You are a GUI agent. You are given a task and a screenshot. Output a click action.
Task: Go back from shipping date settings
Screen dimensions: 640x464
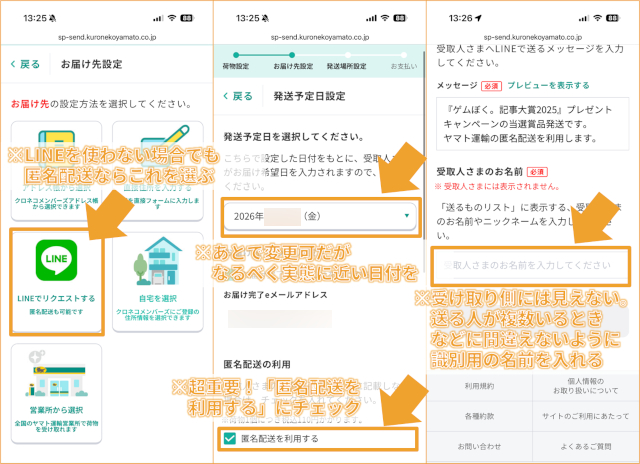(x=236, y=96)
